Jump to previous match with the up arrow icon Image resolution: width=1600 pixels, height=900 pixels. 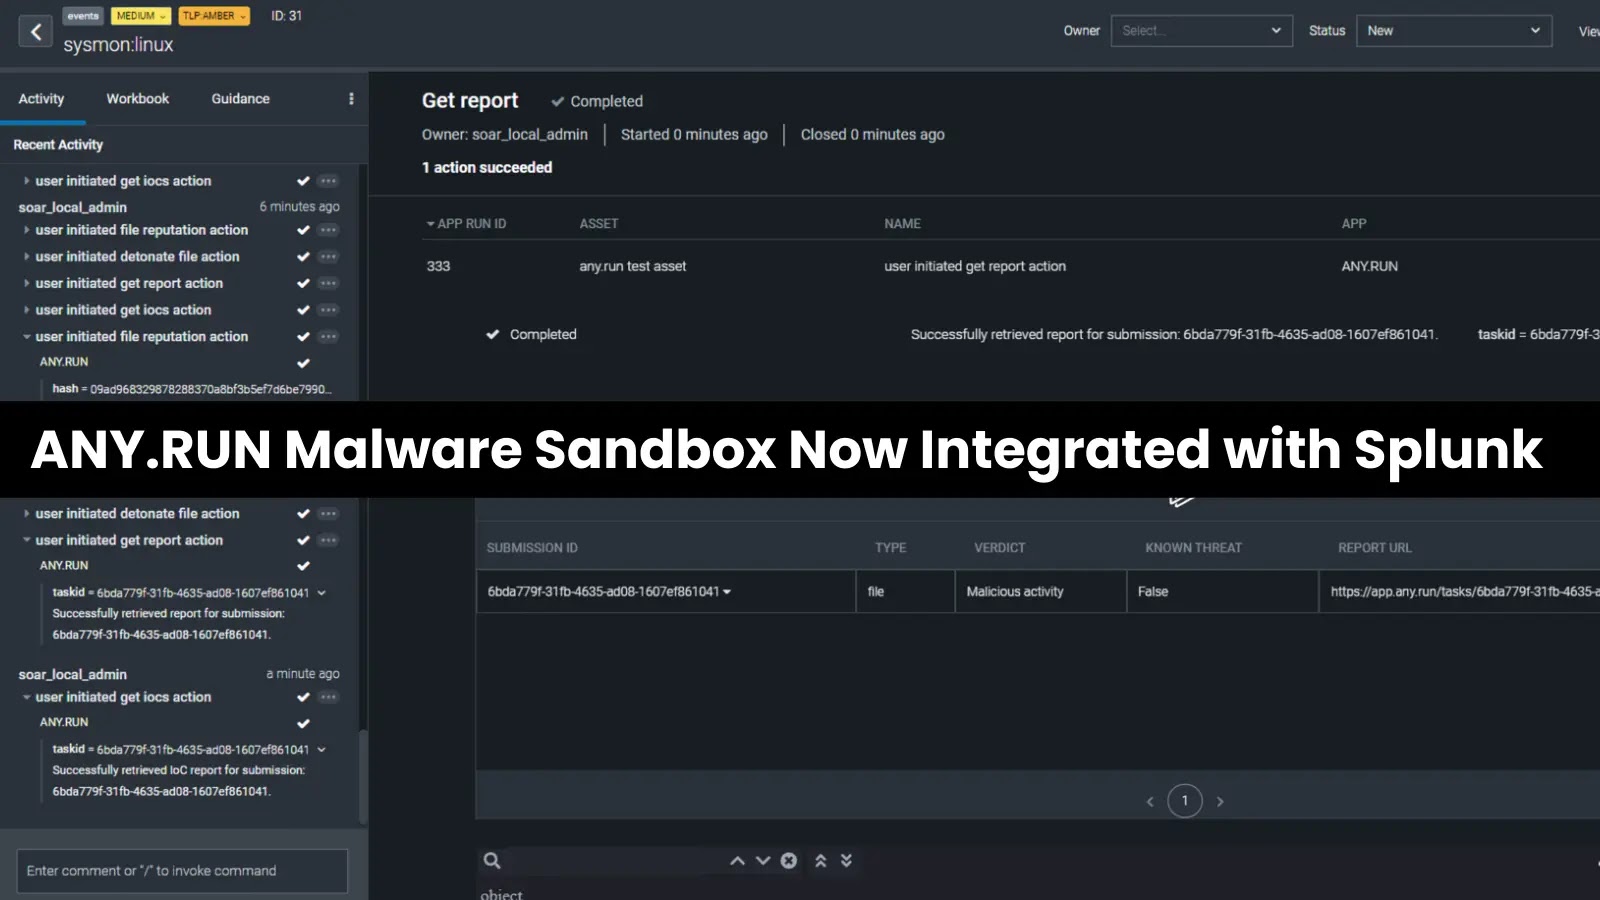(737, 860)
